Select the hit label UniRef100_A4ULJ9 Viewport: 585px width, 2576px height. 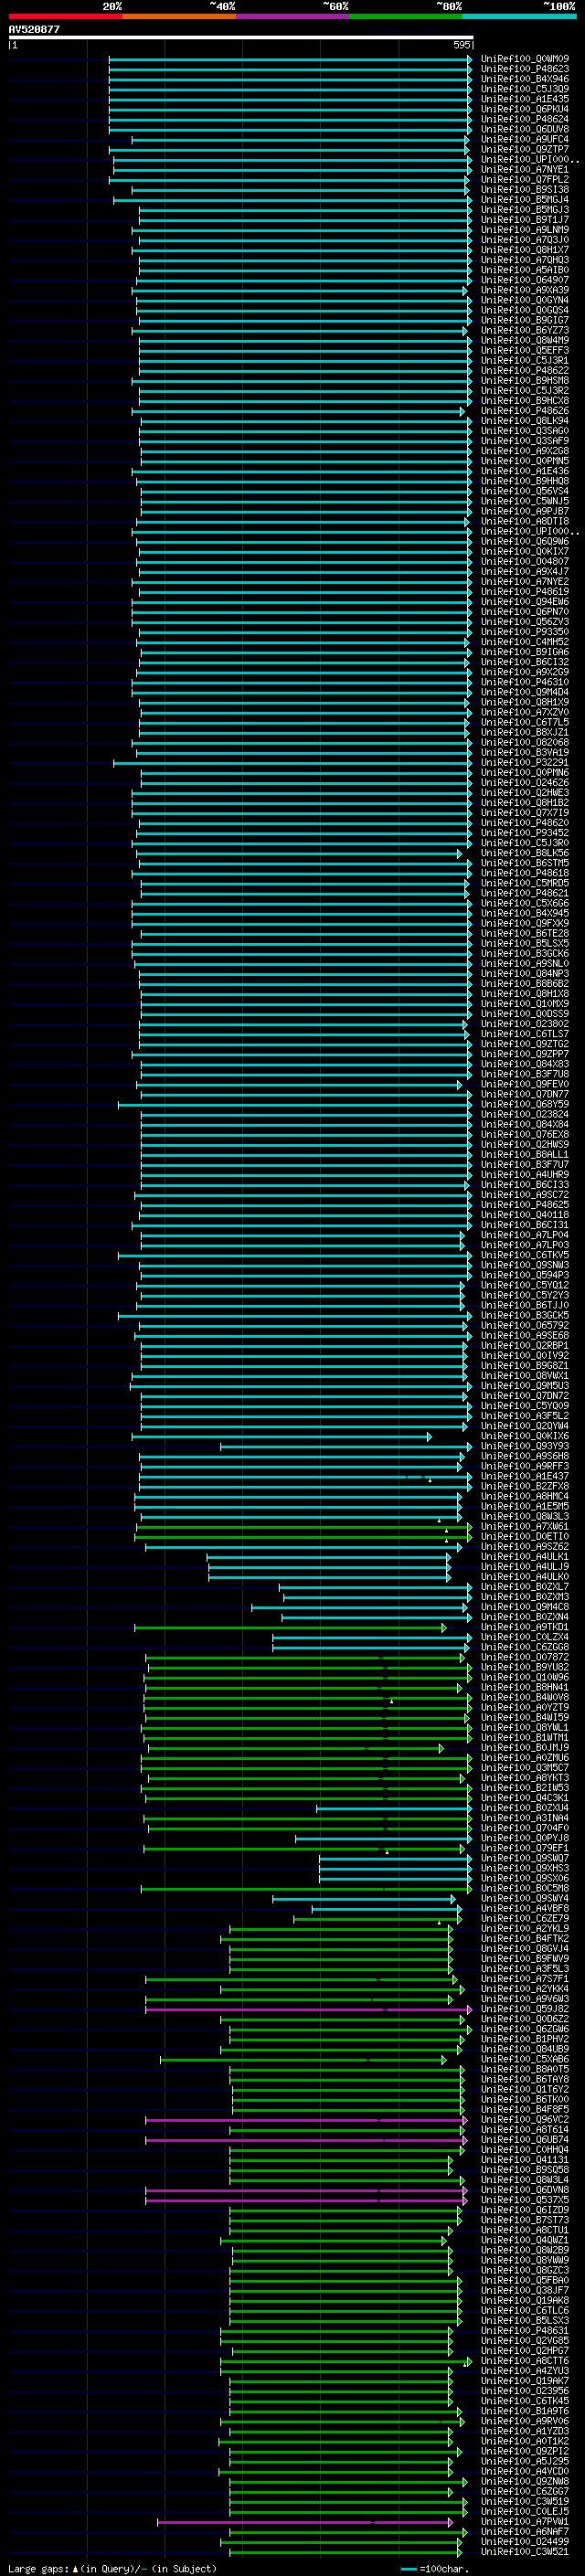(525, 1567)
